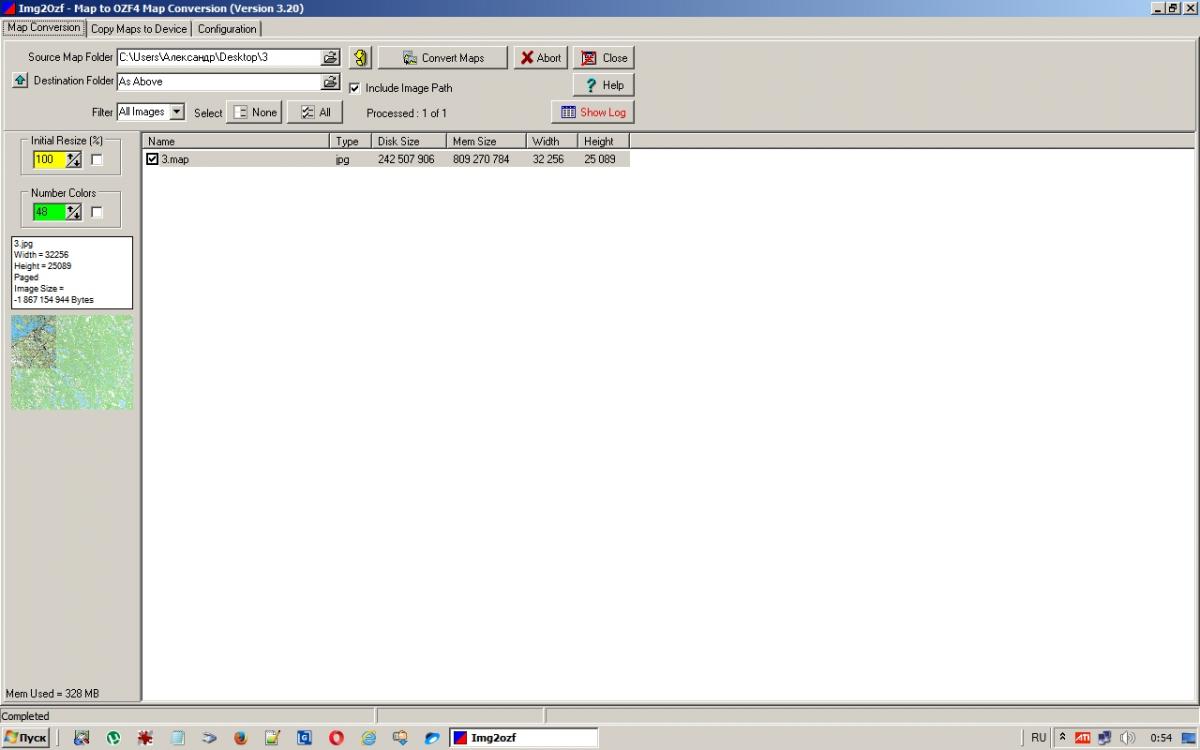Click the yellow refresh icon beside source folder

pyautogui.click(x=360, y=58)
